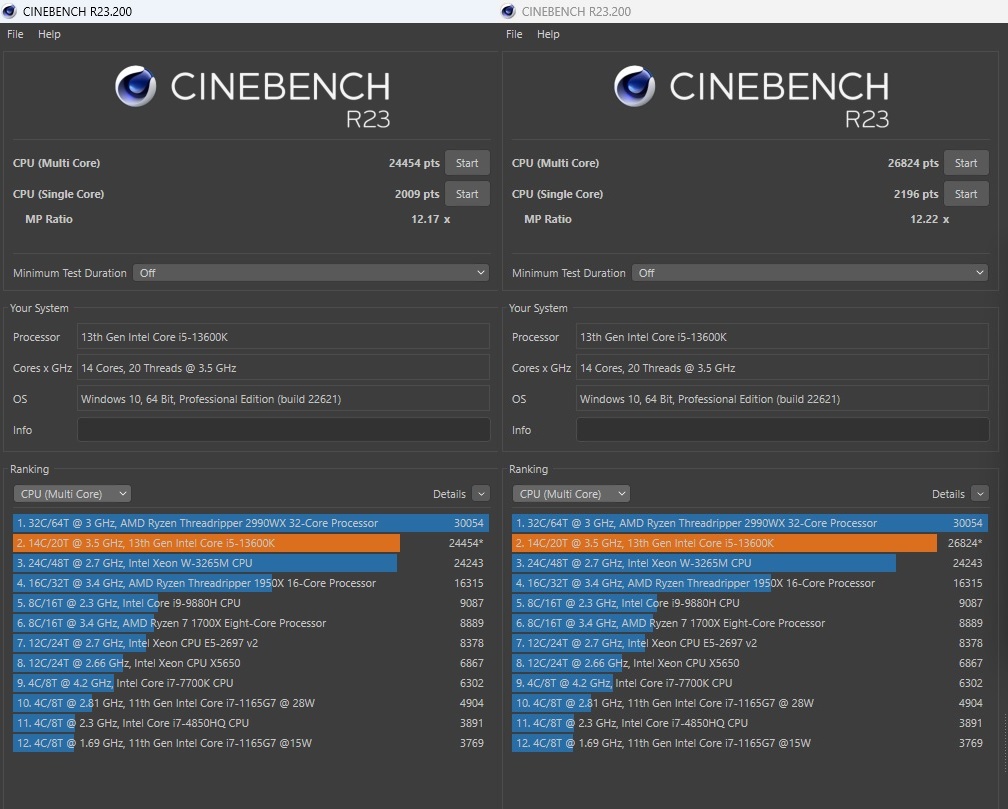Image resolution: width=1008 pixels, height=809 pixels.
Task: Select Core i7-7700K ranking row in right window
Action: [x=750, y=682]
